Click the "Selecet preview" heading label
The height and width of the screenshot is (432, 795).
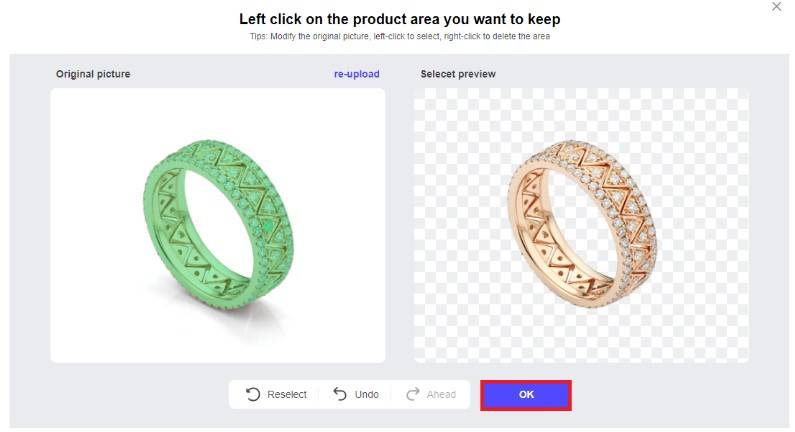[x=458, y=74]
